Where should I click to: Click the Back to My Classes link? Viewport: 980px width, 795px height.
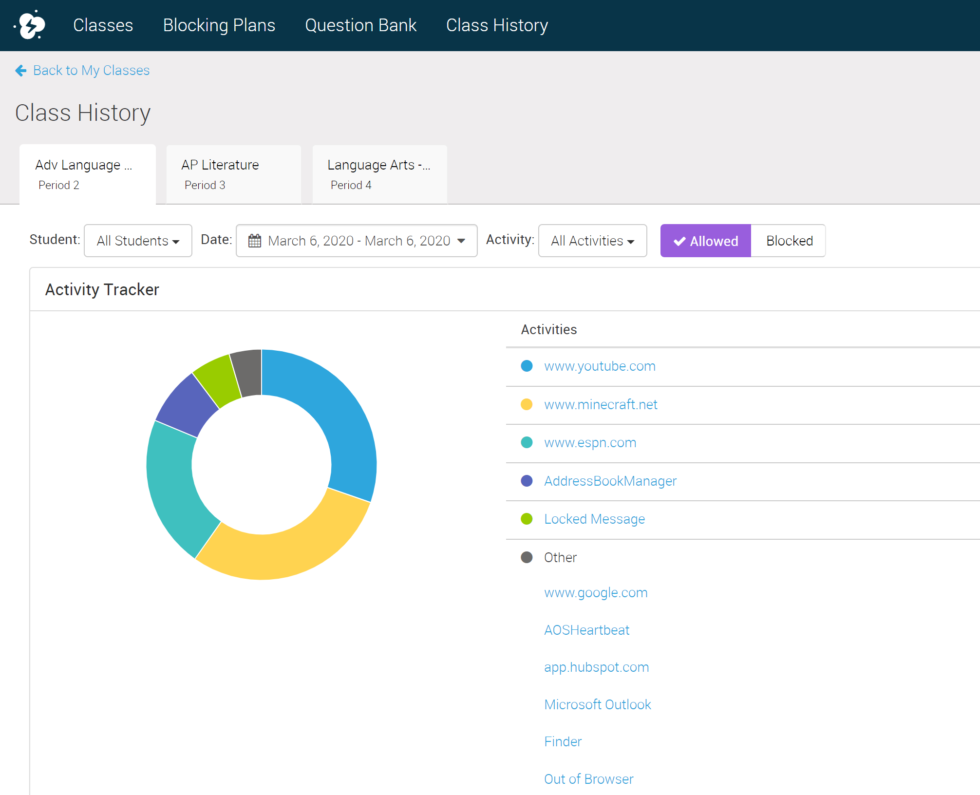coord(90,70)
